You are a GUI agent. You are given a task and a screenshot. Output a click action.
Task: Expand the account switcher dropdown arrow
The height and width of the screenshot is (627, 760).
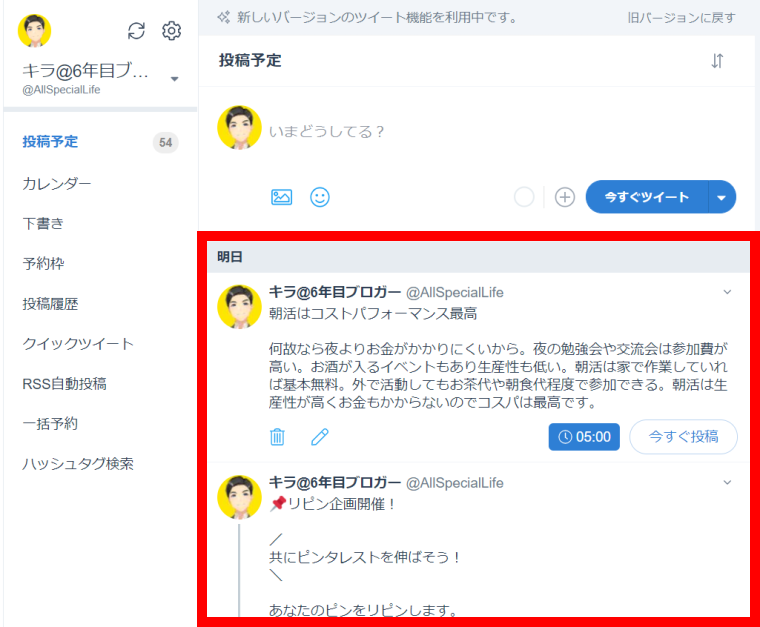[x=174, y=78]
